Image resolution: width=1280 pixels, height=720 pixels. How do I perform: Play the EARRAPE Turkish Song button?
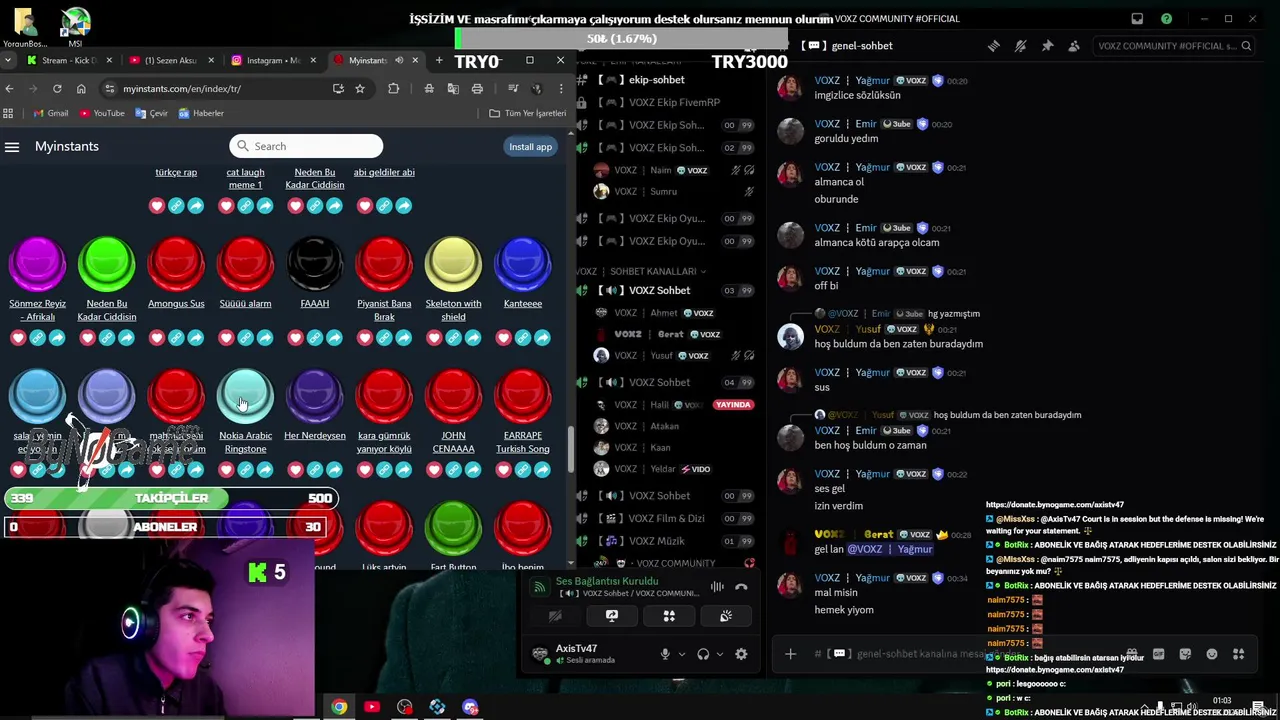[523, 396]
